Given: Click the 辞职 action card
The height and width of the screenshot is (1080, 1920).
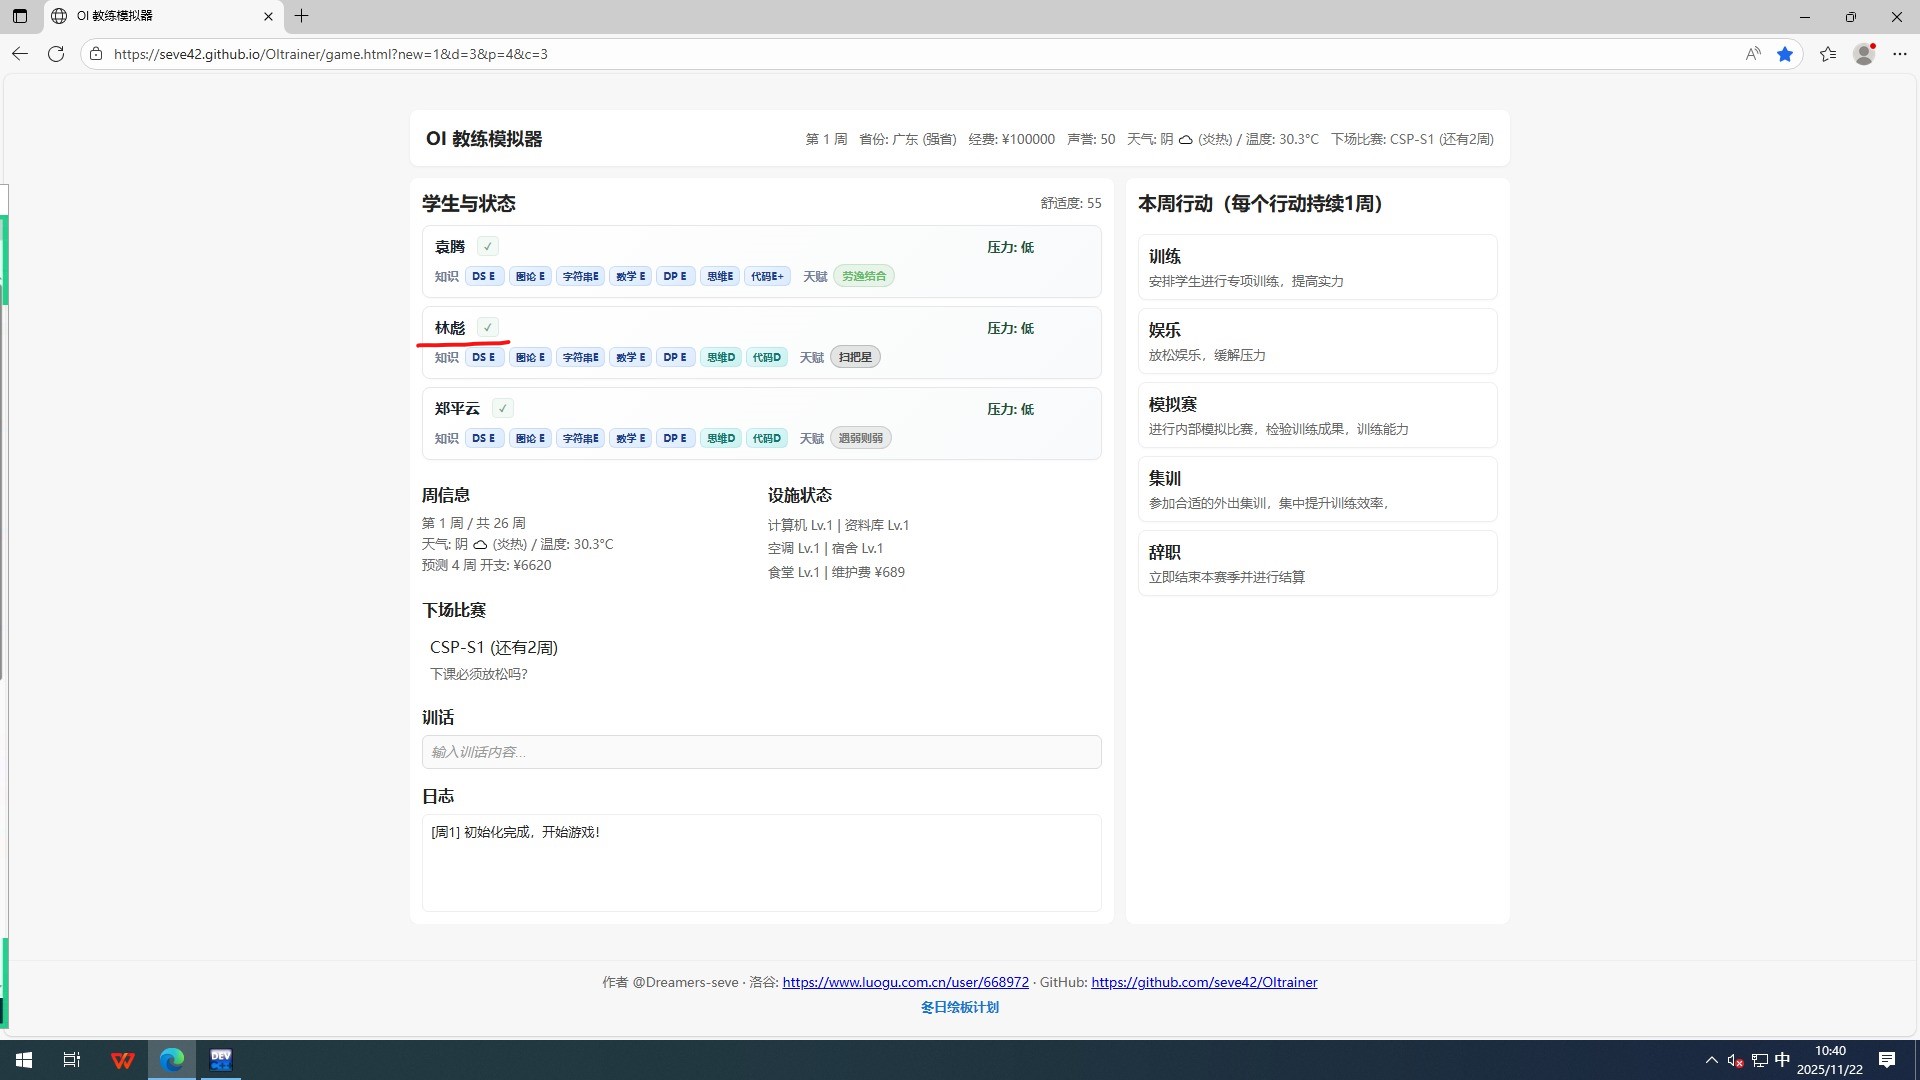Looking at the screenshot, I should pos(1317,563).
